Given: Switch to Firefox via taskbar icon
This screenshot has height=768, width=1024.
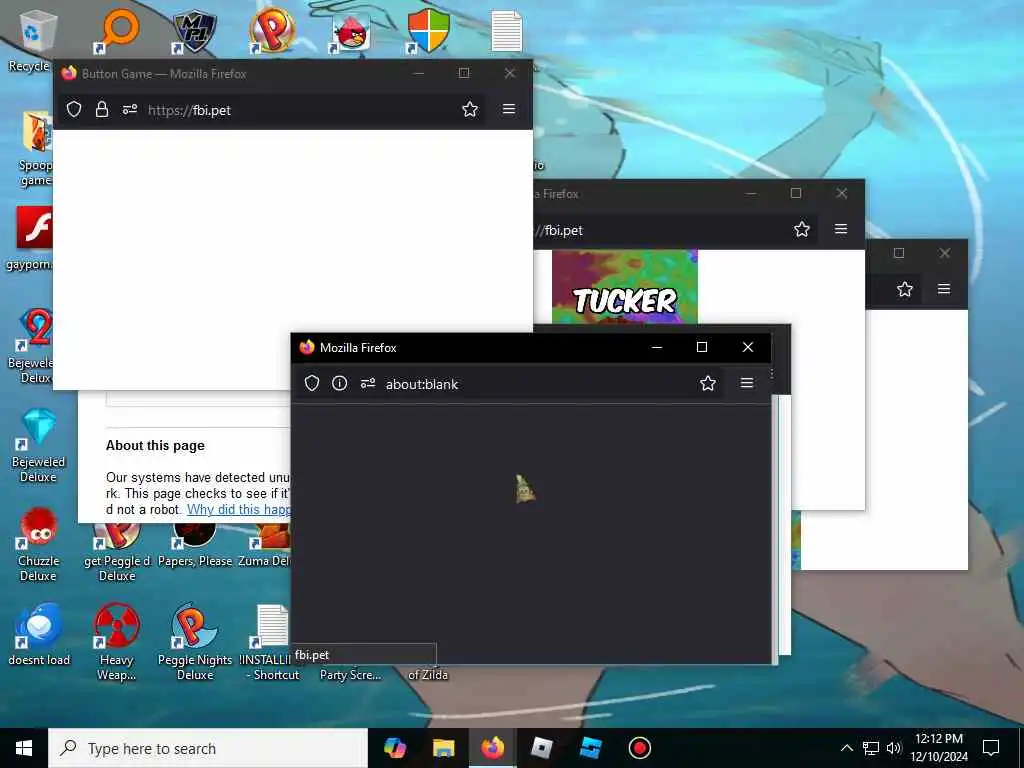Looking at the screenshot, I should (493, 748).
